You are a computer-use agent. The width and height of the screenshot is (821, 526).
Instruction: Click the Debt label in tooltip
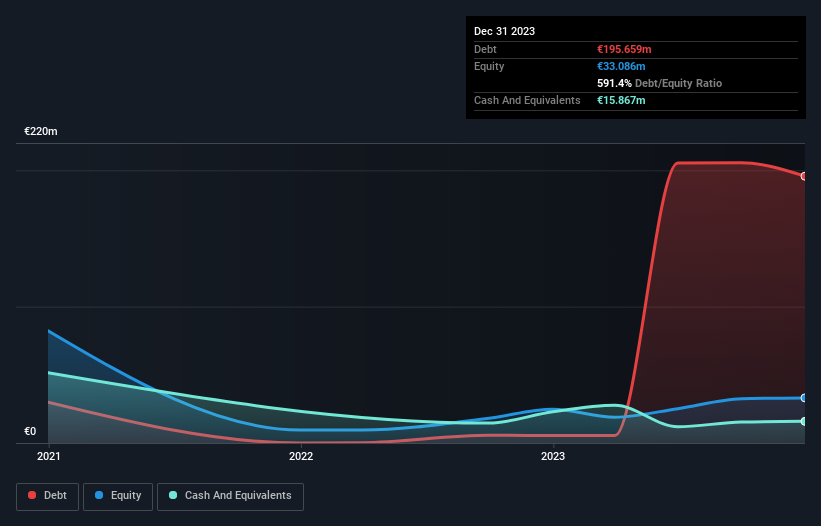[x=485, y=49]
